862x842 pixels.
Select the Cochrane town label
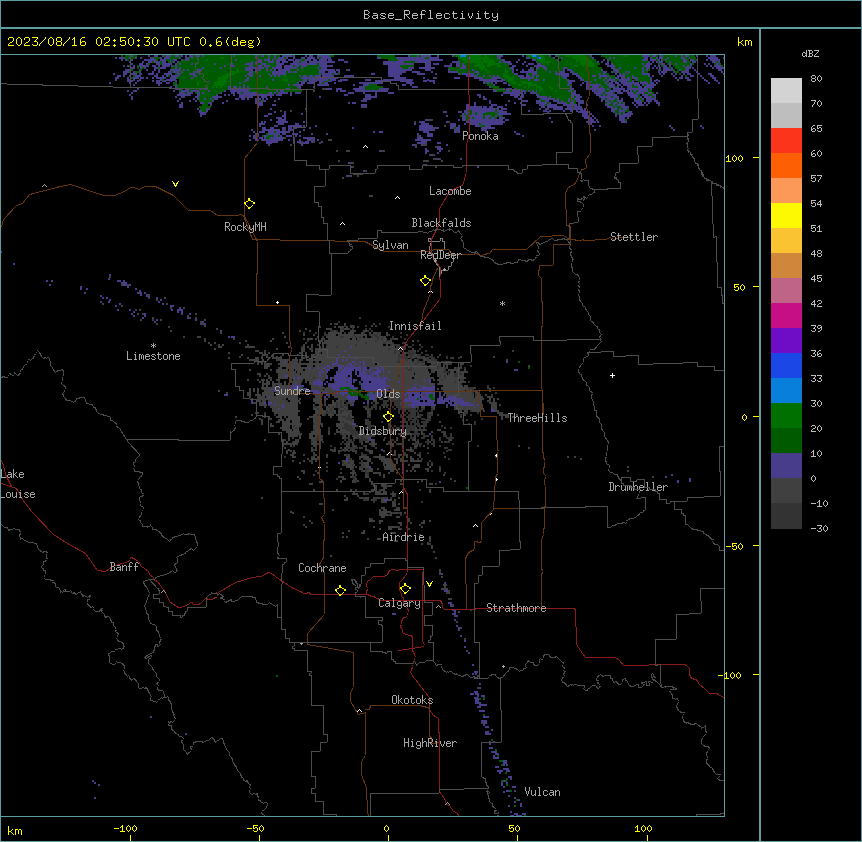(322, 568)
